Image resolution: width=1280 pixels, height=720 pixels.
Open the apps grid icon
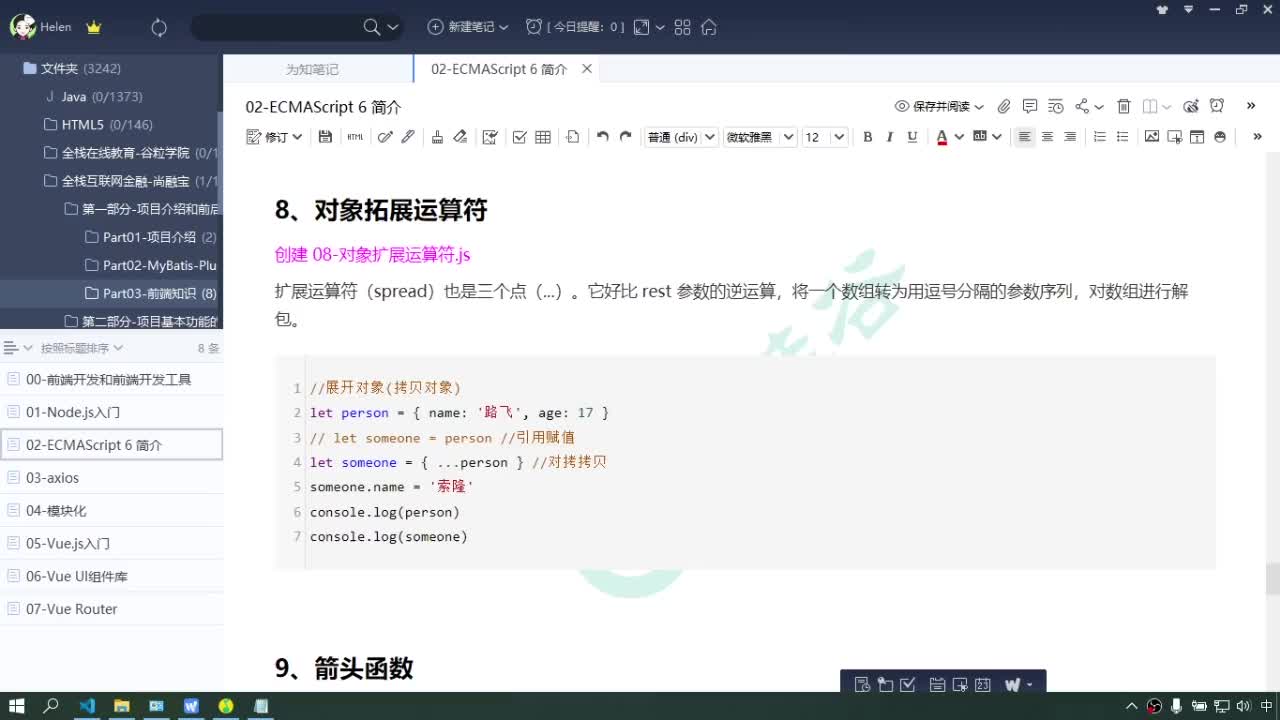click(683, 27)
